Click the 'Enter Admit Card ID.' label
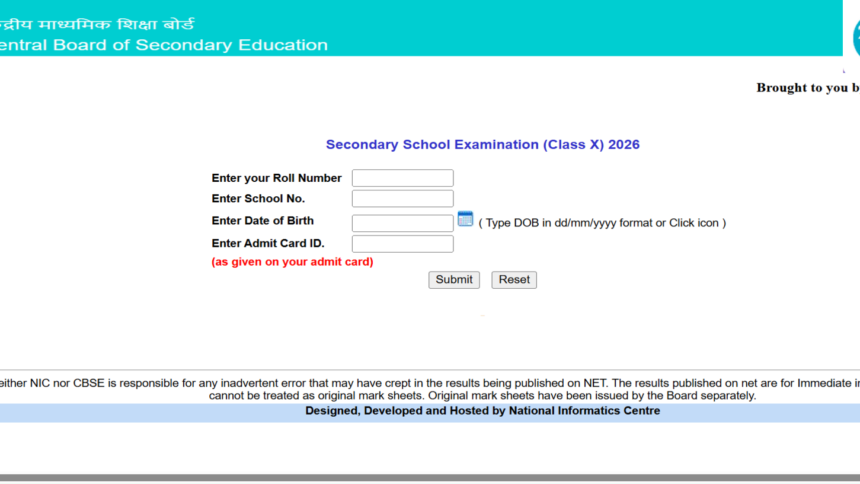The width and height of the screenshot is (860, 484). click(268, 243)
